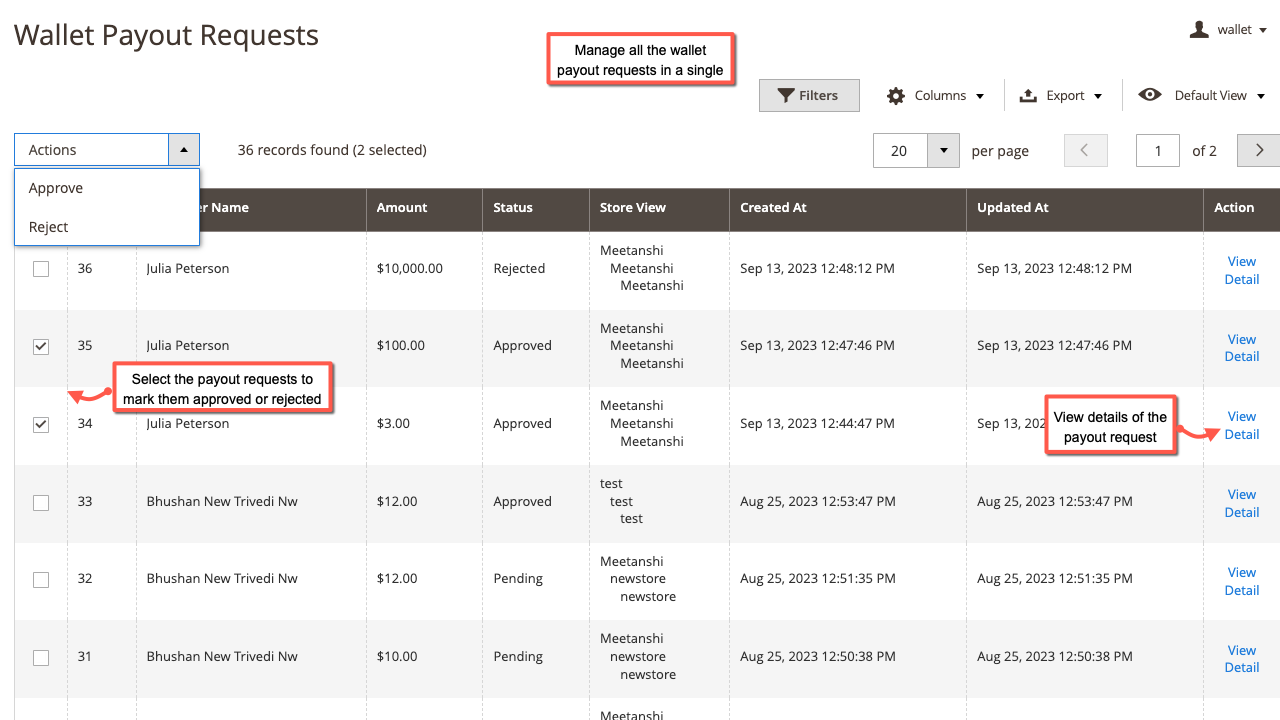Screen dimensions: 1280x720
Task: Click the wallet user account icon
Action: (1198, 29)
